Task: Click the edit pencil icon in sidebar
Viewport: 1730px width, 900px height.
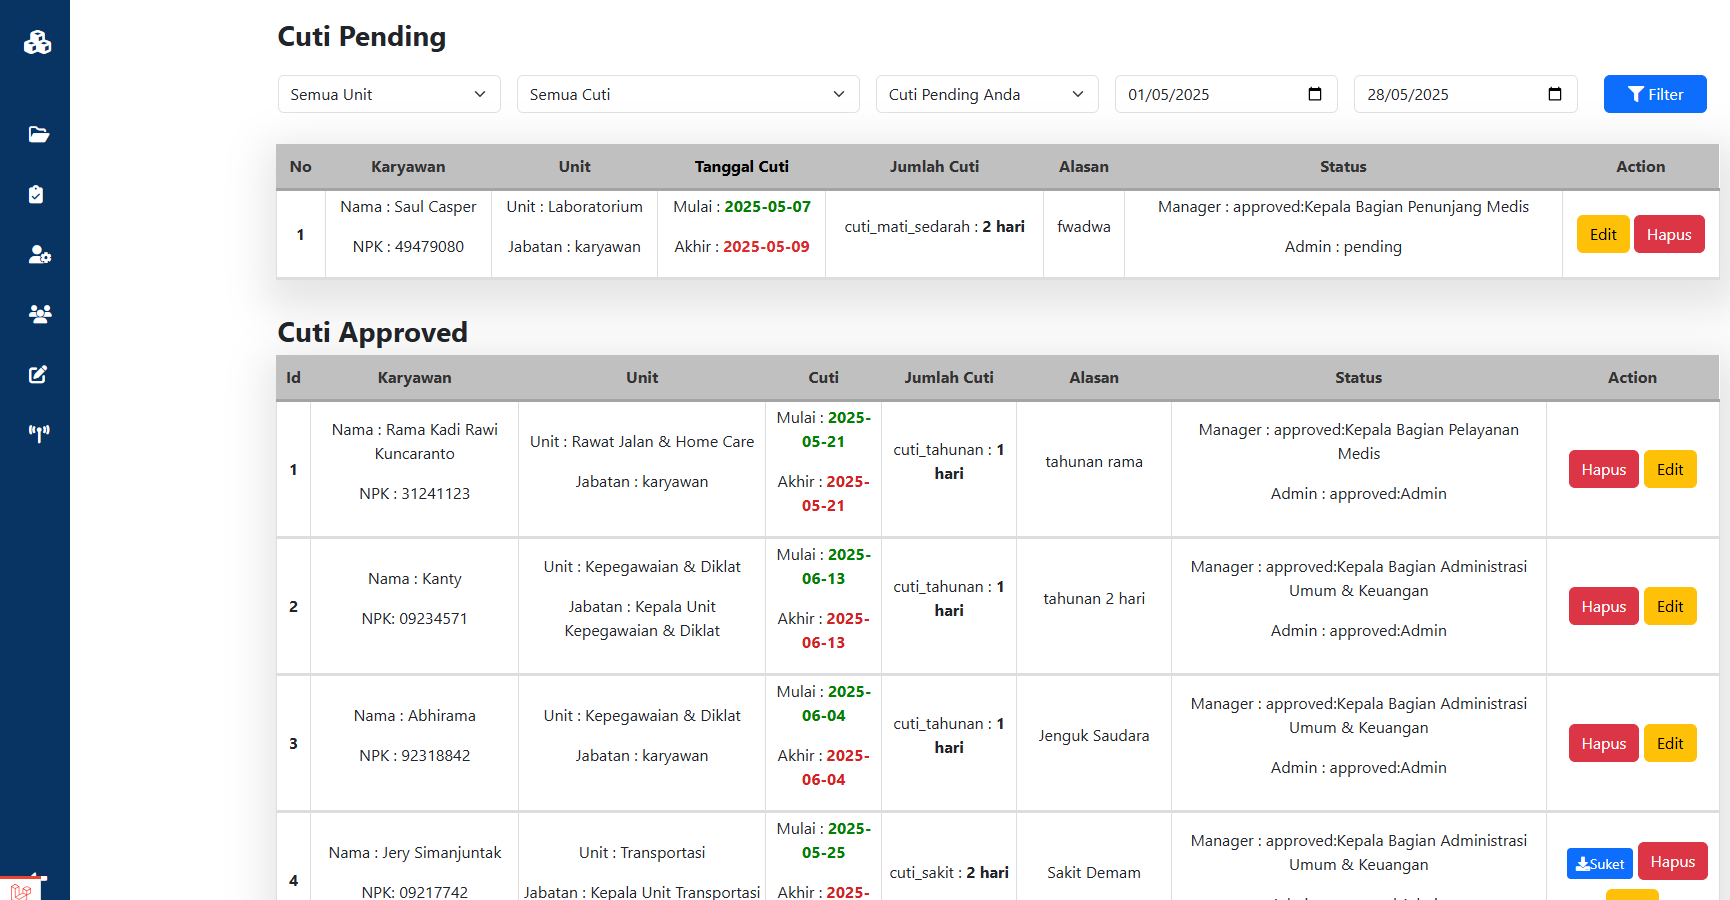Action: (38, 374)
